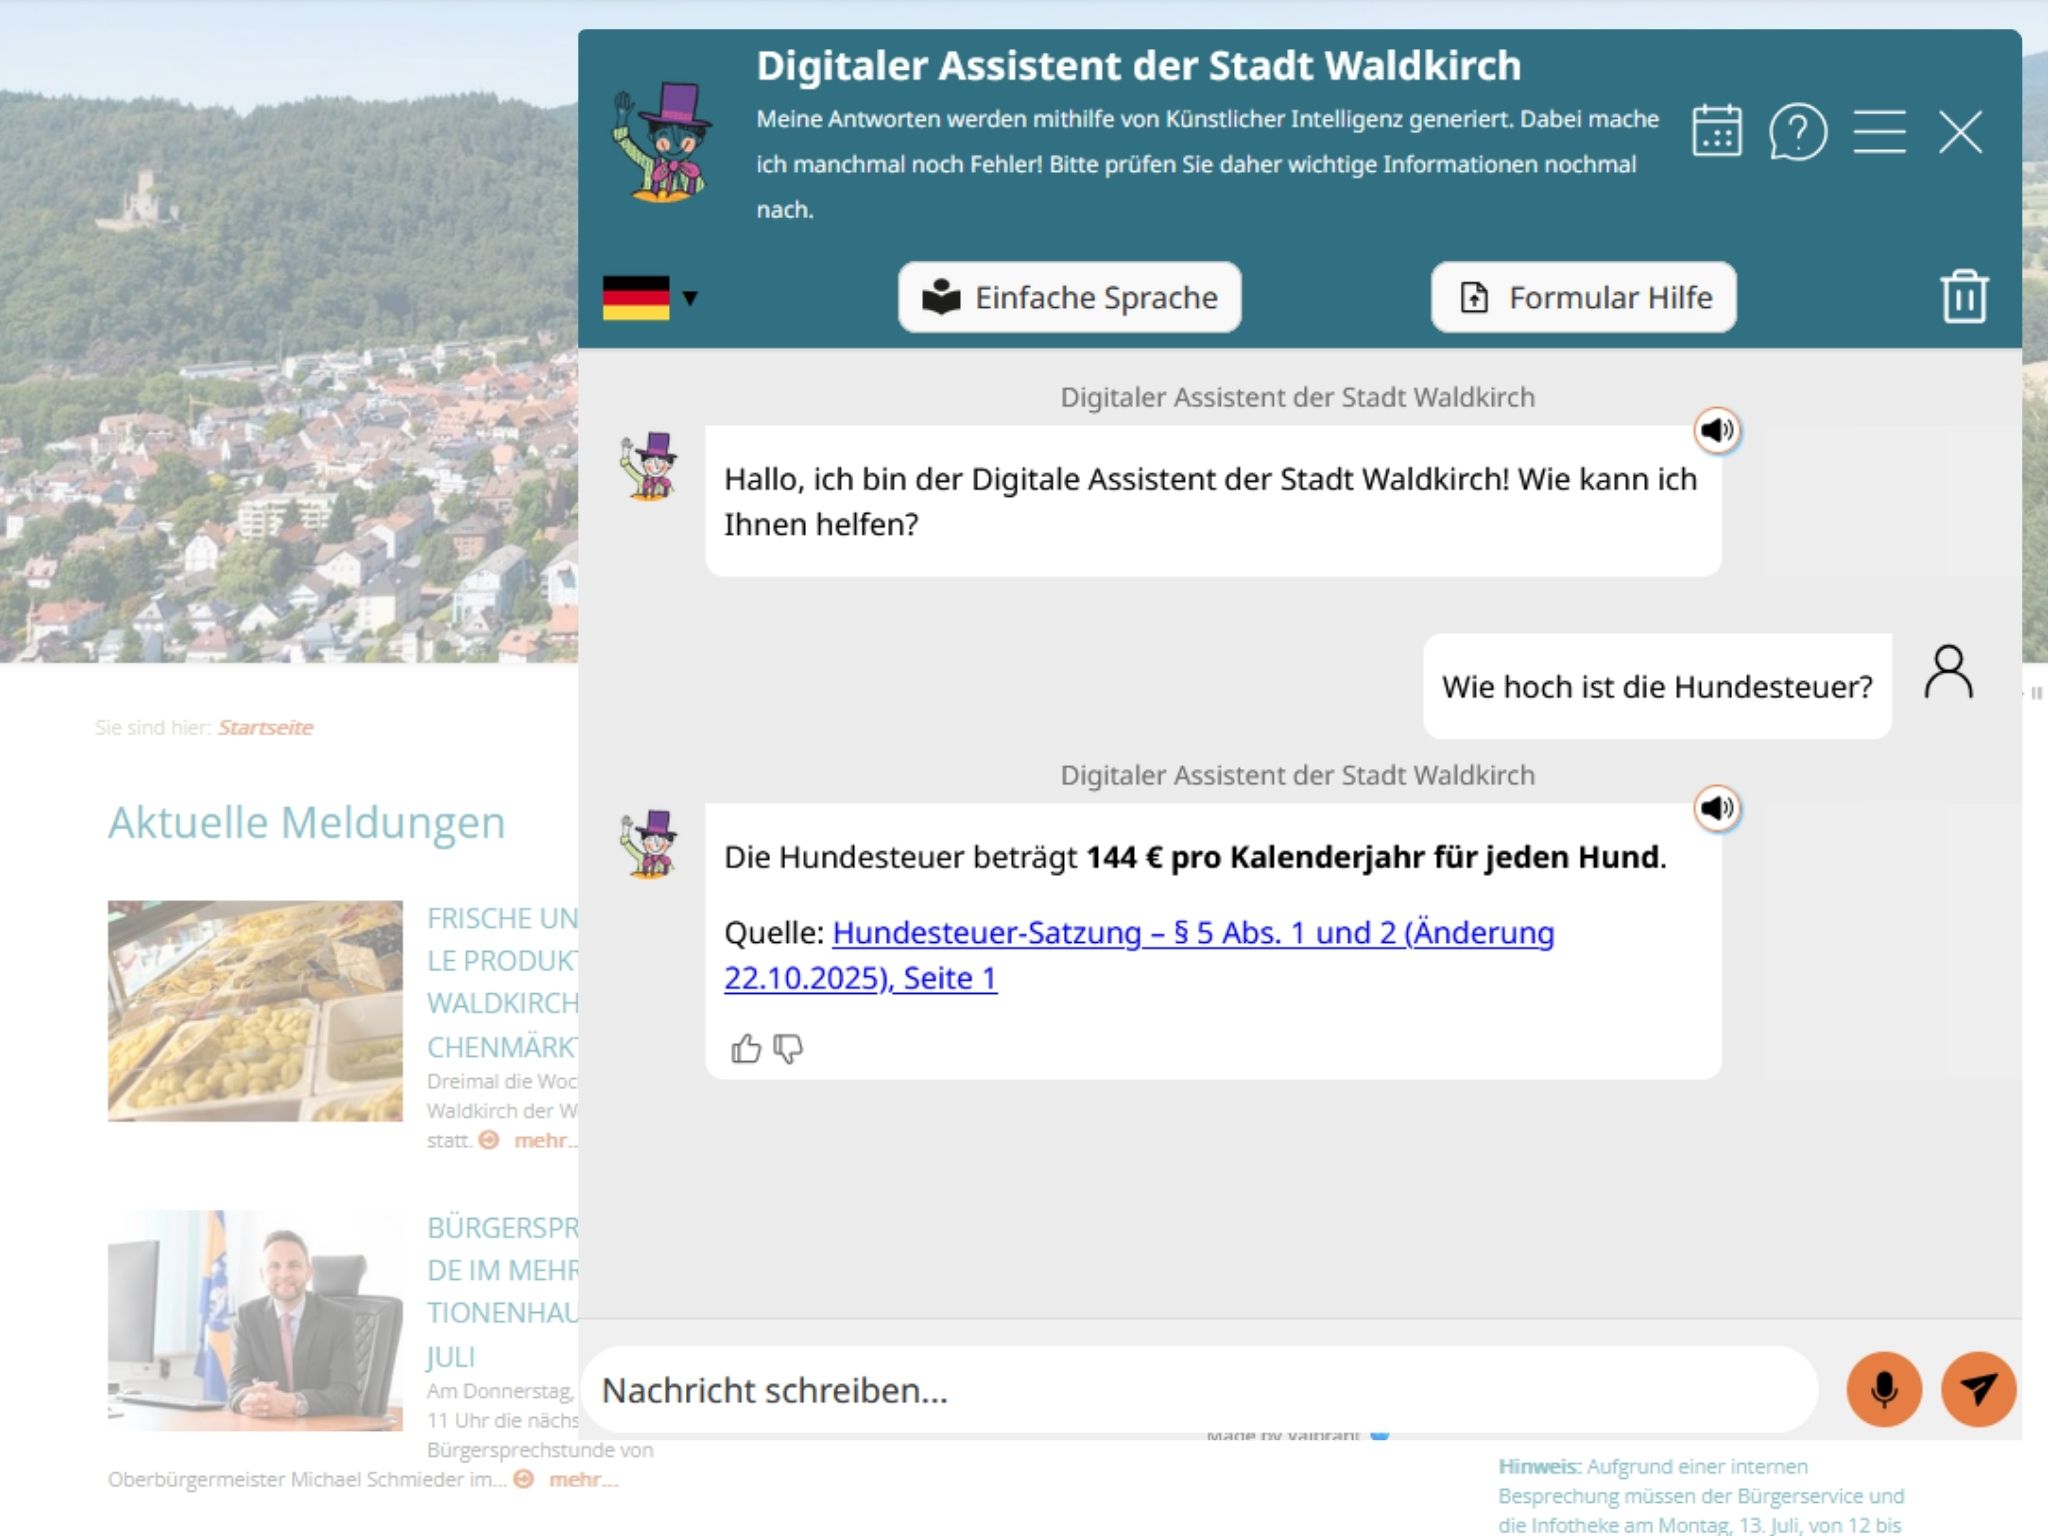Play audio of the Hundesteuer answer

1717,808
